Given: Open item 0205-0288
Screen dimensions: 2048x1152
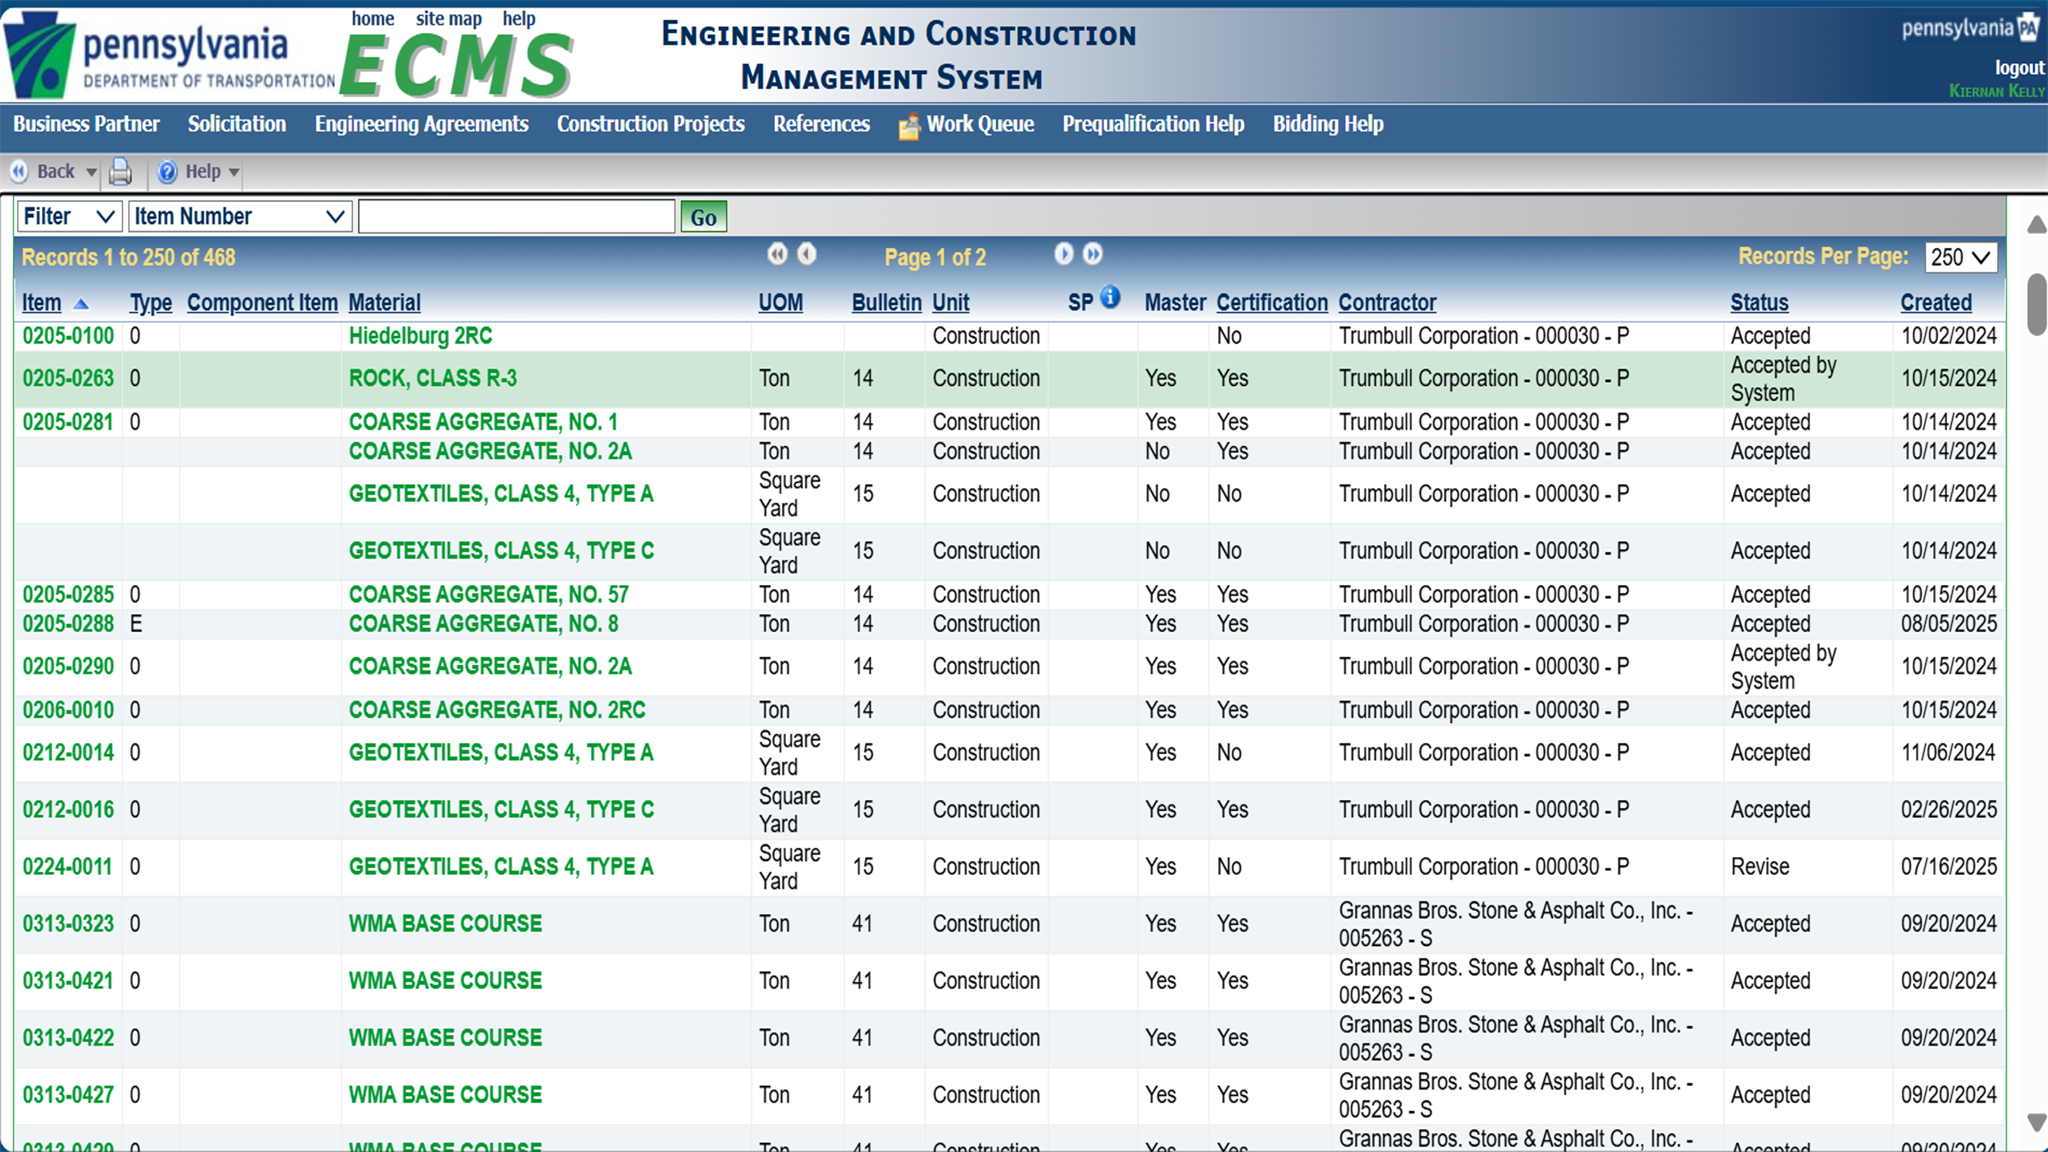Looking at the screenshot, I should pos(69,624).
